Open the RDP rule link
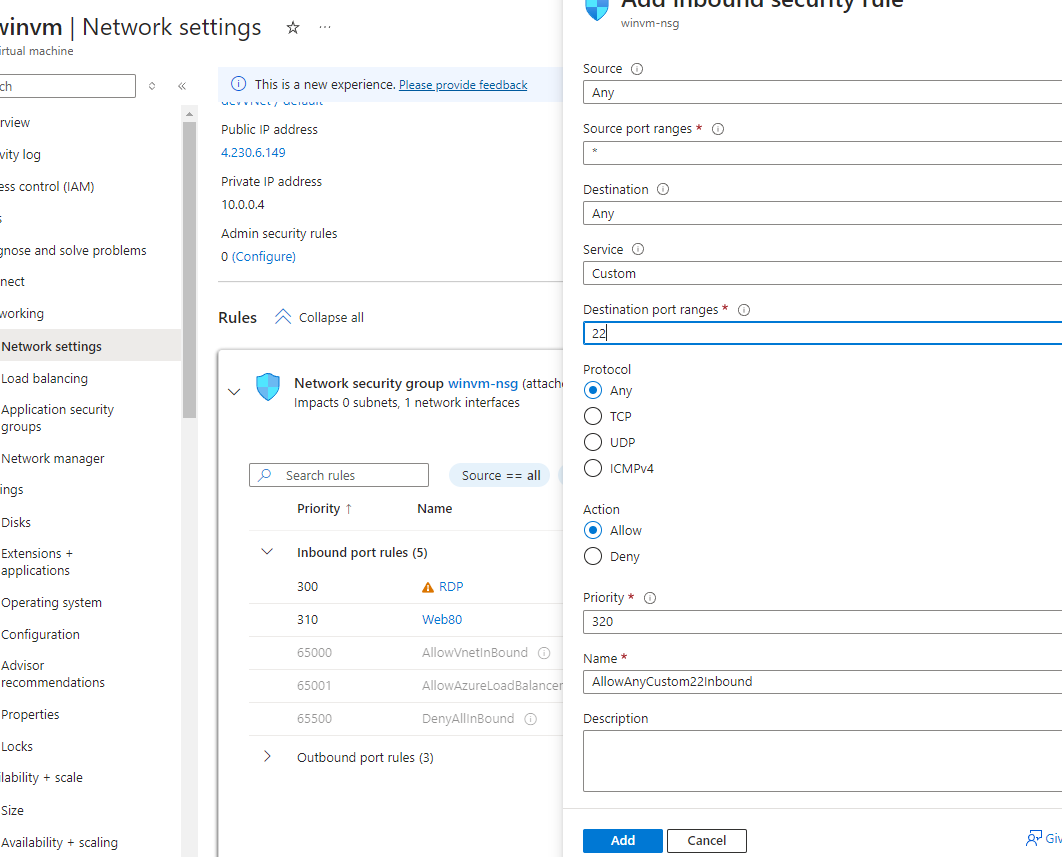This screenshot has width=1062, height=857. click(x=451, y=587)
